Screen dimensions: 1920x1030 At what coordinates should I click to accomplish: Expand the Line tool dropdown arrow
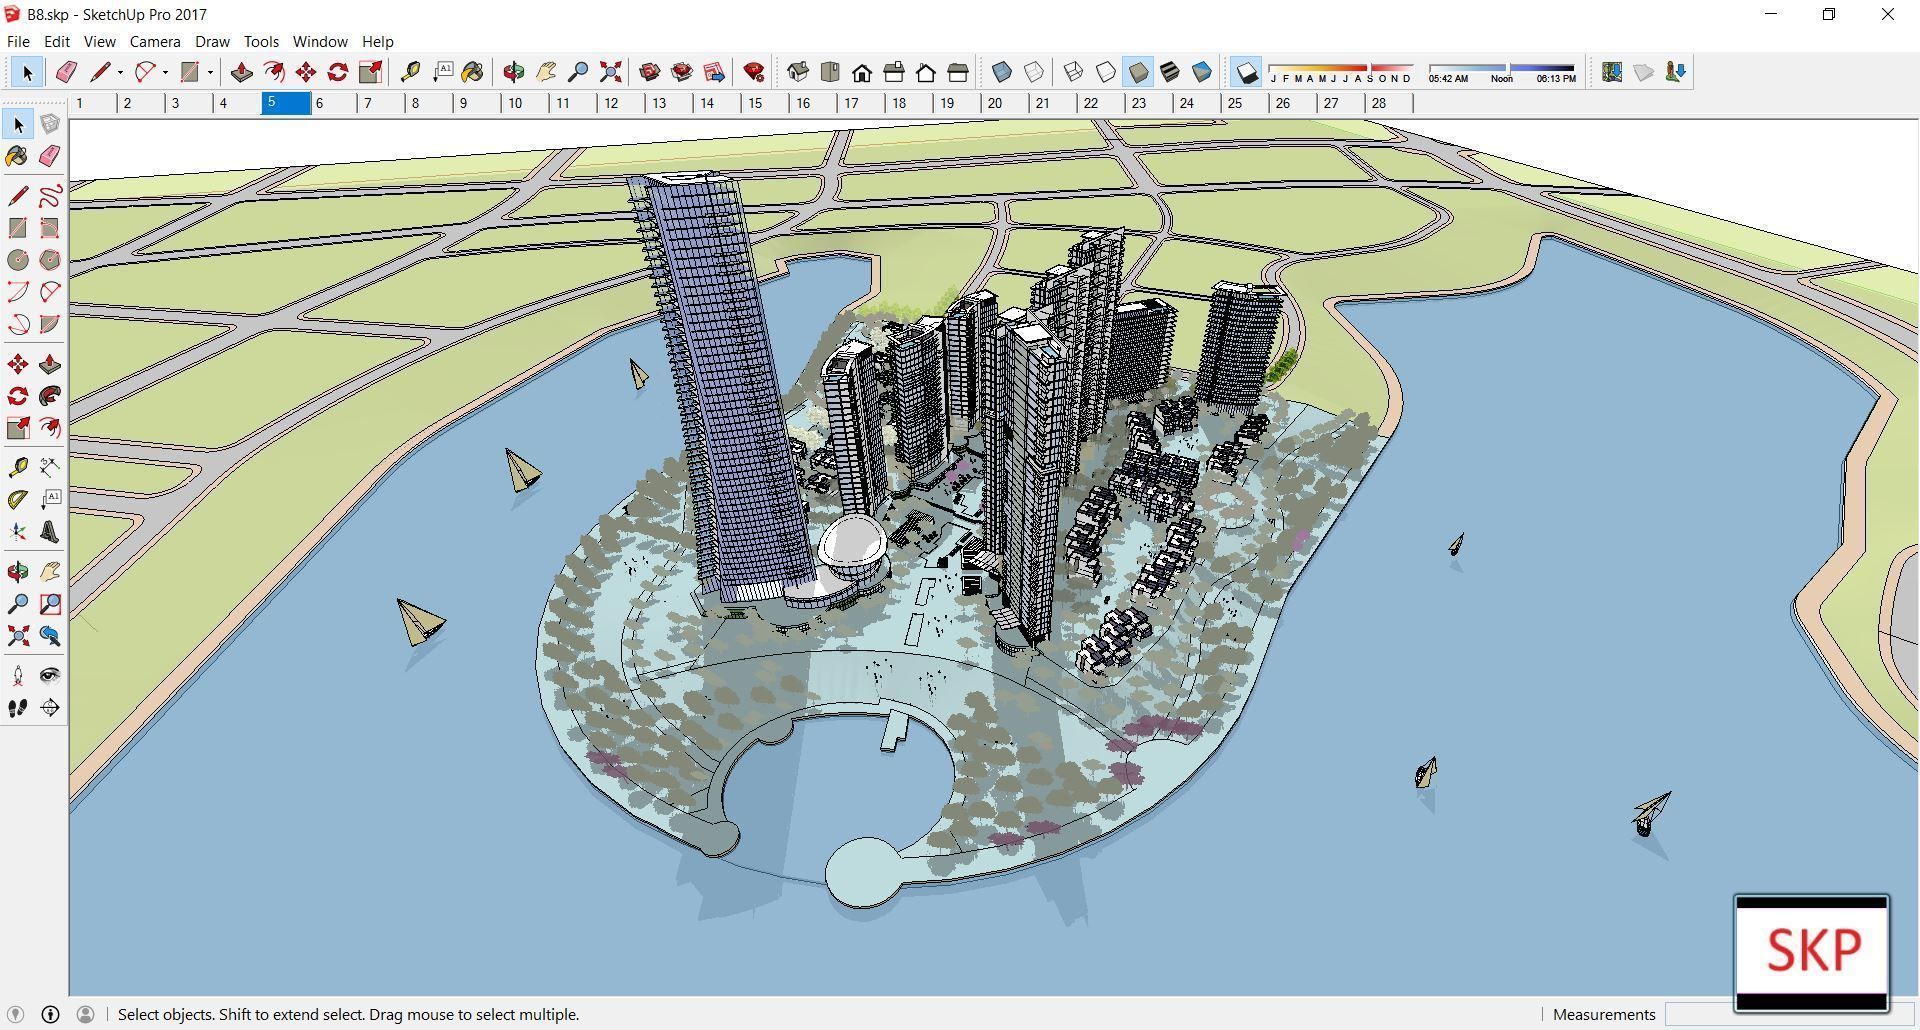(x=120, y=72)
